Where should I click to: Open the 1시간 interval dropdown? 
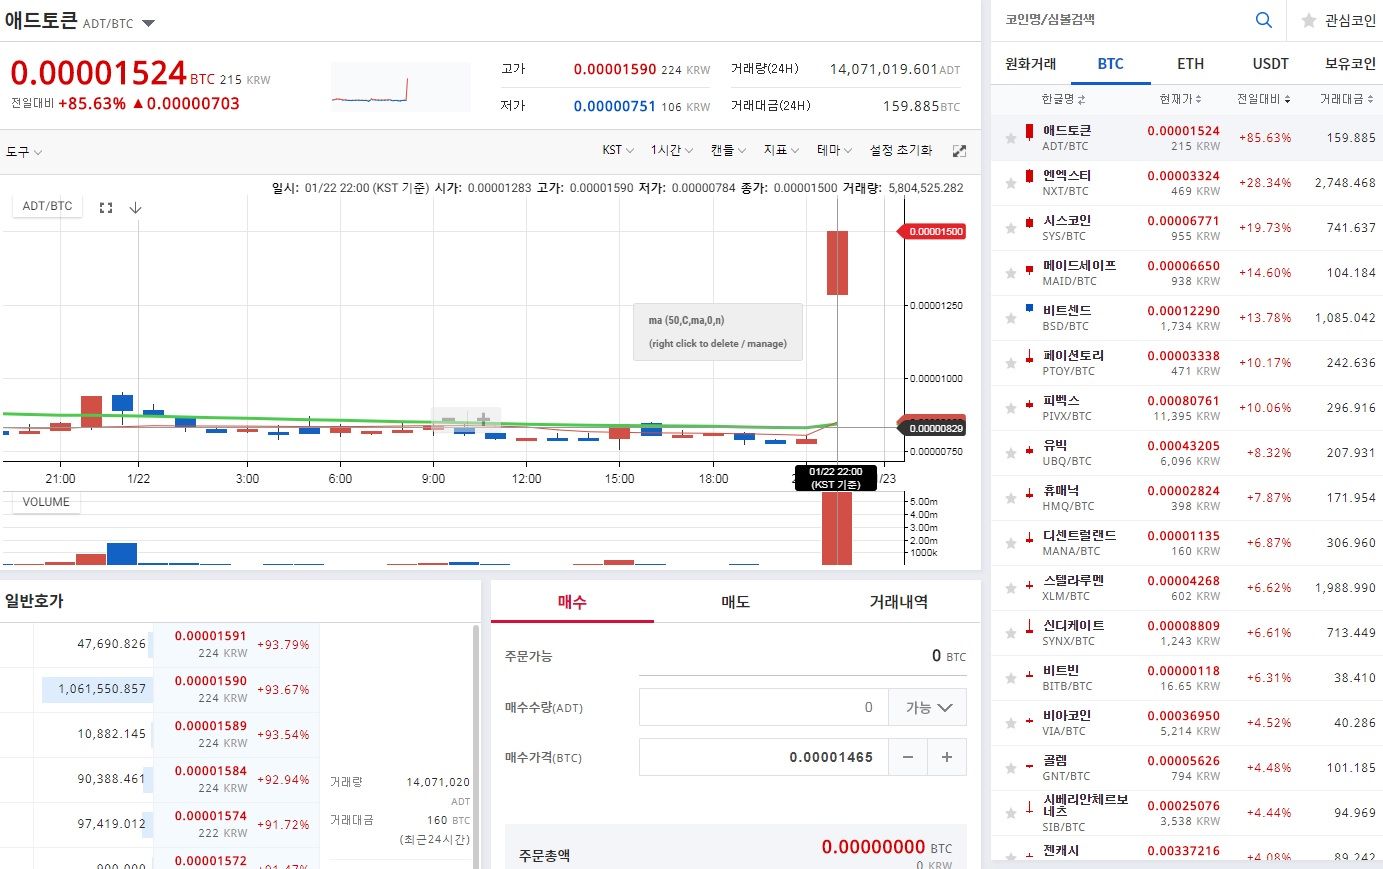click(x=671, y=150)
